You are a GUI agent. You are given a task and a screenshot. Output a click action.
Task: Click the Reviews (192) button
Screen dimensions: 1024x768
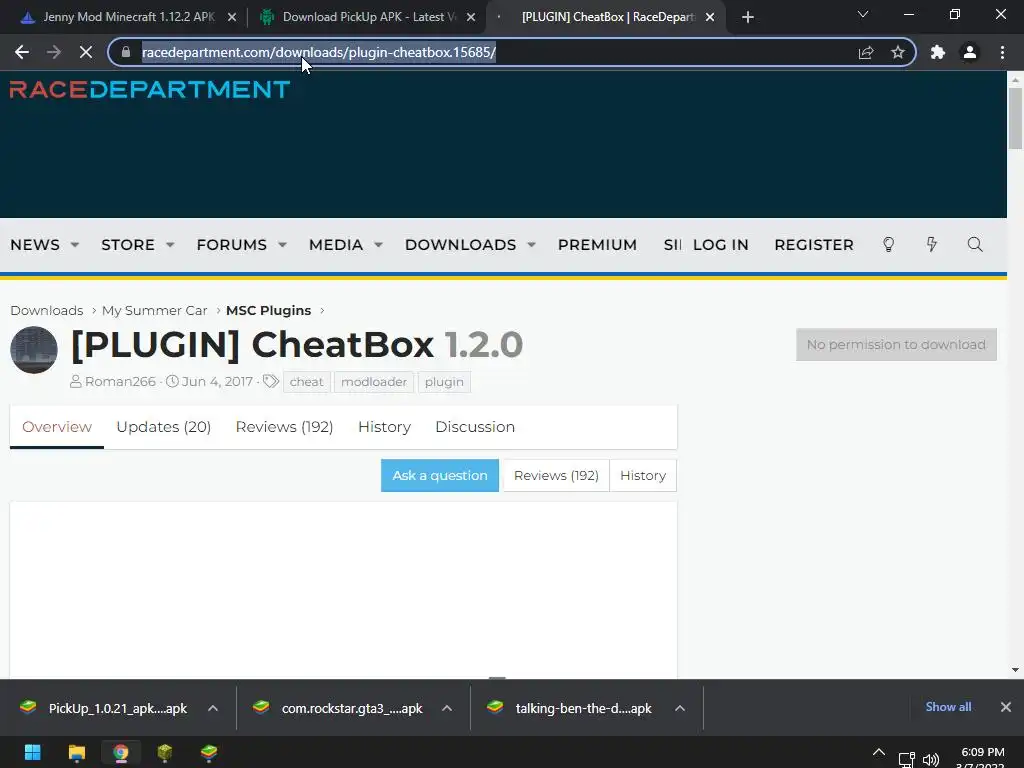[x=556, y=475]
